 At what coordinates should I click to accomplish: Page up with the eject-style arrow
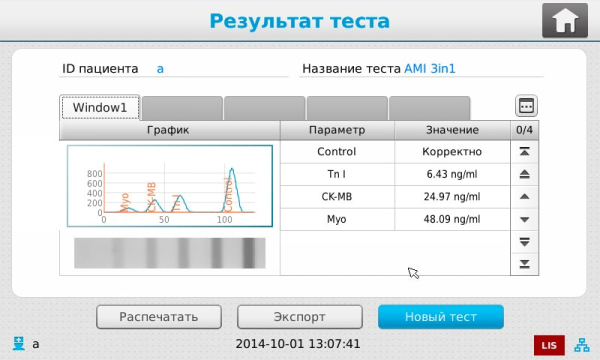tap(525, 174)
